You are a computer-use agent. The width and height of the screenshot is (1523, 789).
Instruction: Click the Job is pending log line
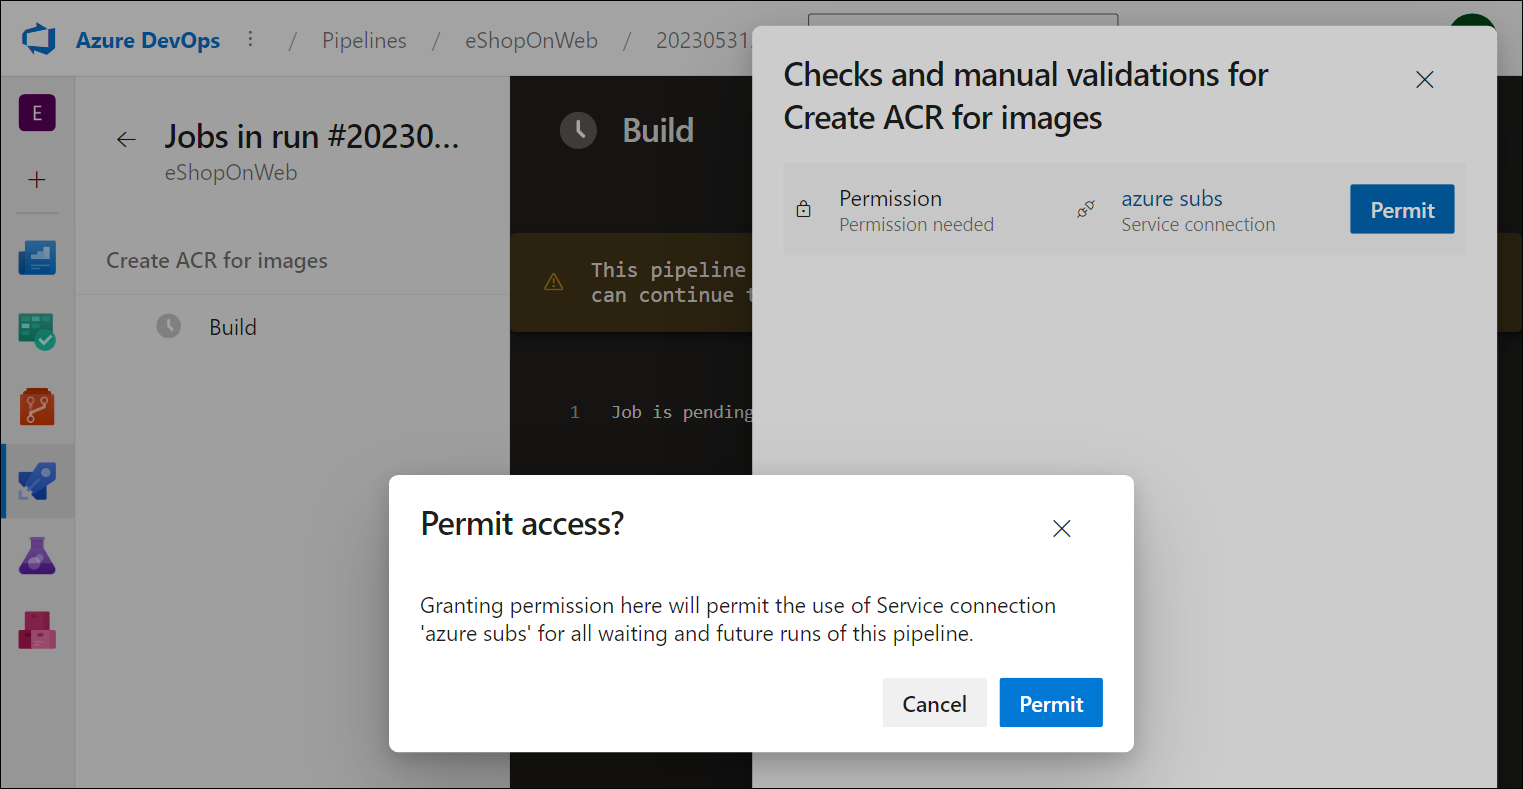point(681,412)
